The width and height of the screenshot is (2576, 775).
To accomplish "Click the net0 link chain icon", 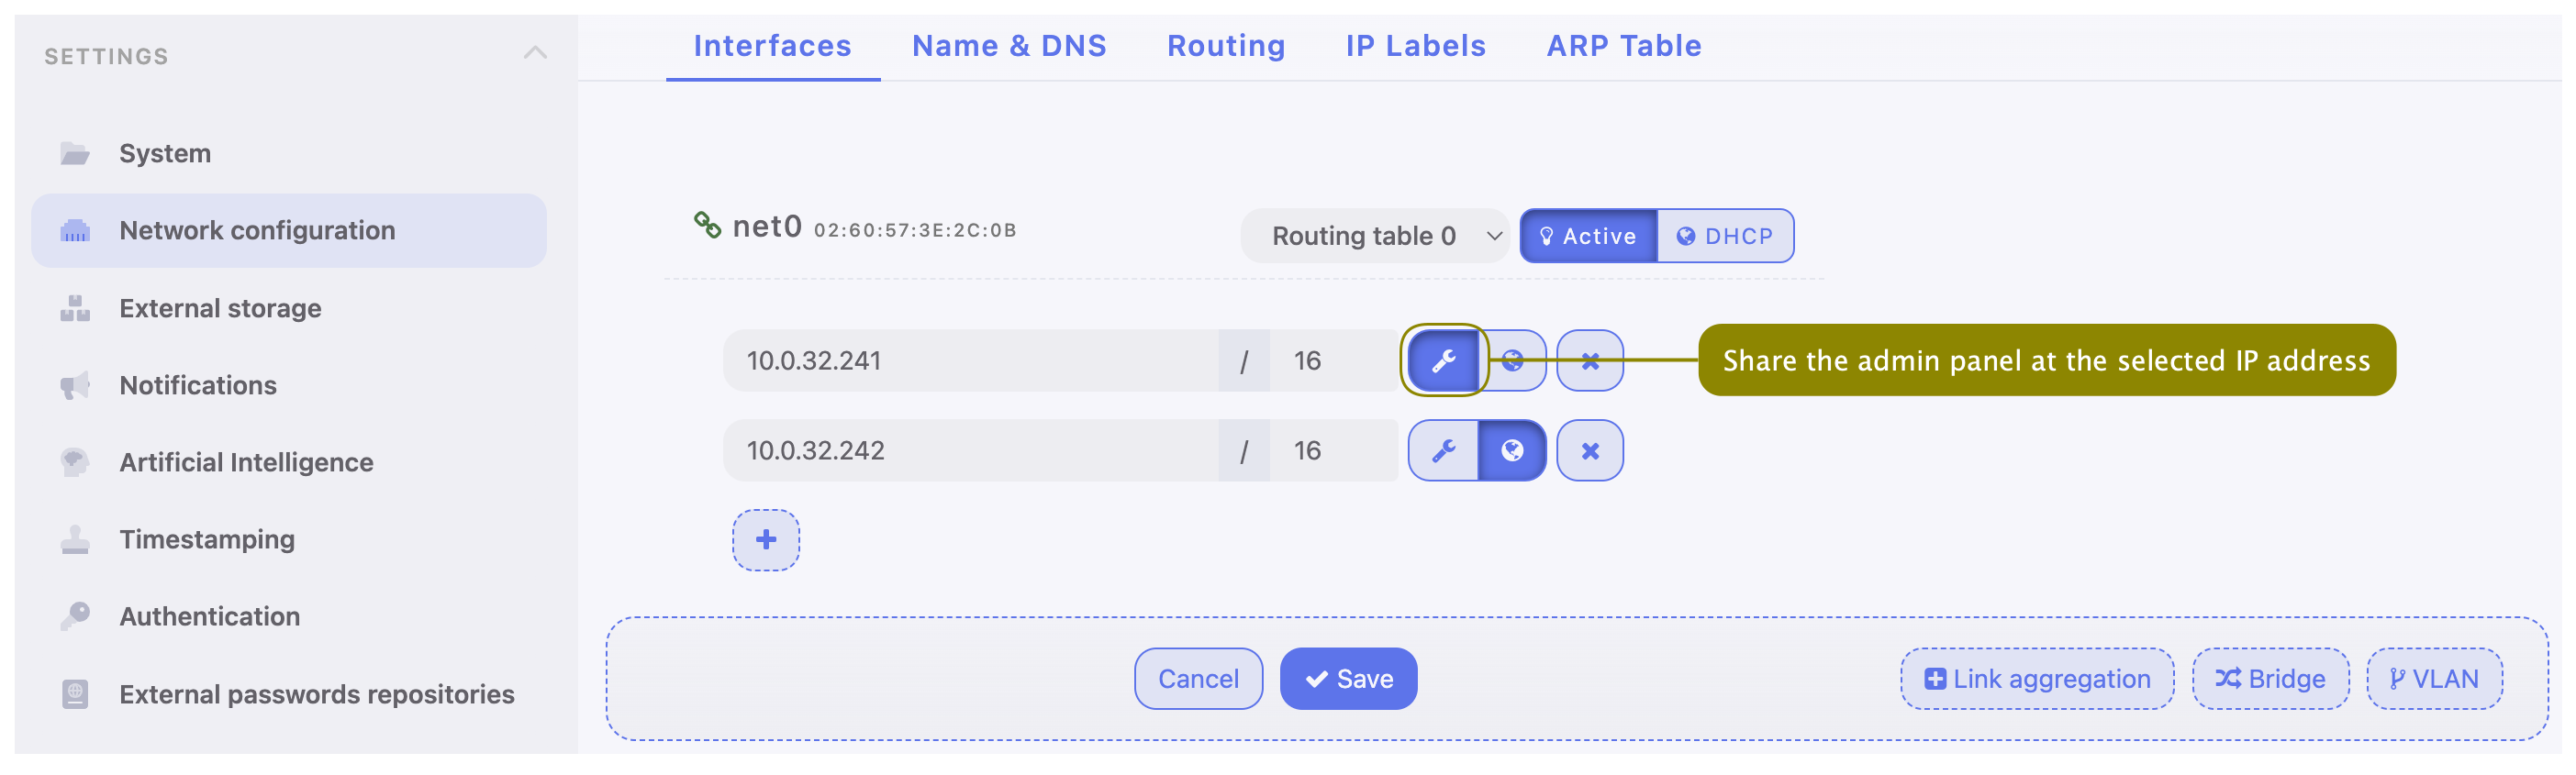I will point(707,226).
